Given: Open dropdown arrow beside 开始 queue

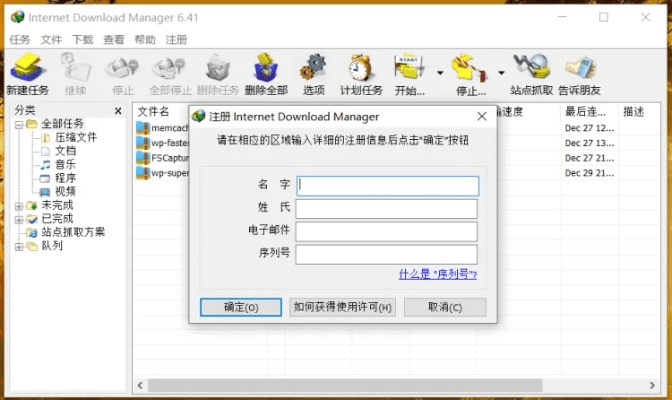Looking at the screenshot, I should click(x=440, y=73).
